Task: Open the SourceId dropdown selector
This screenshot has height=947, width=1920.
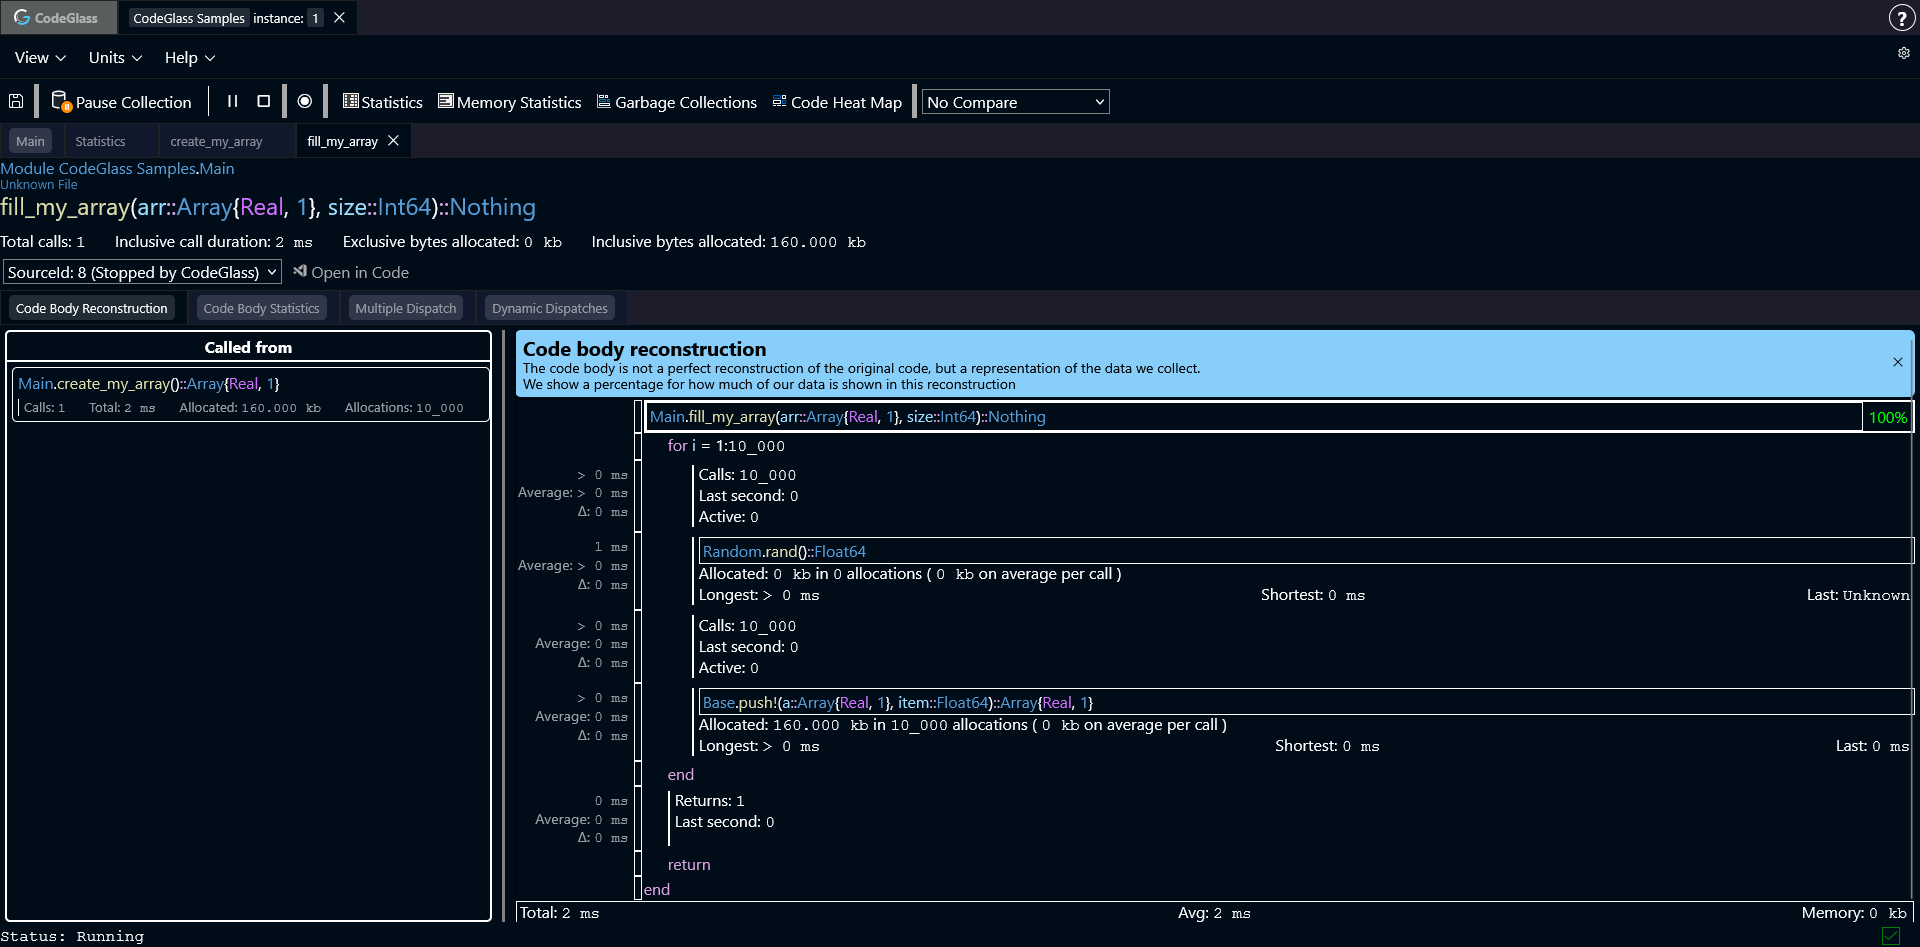Action: [x=142, y=271]
